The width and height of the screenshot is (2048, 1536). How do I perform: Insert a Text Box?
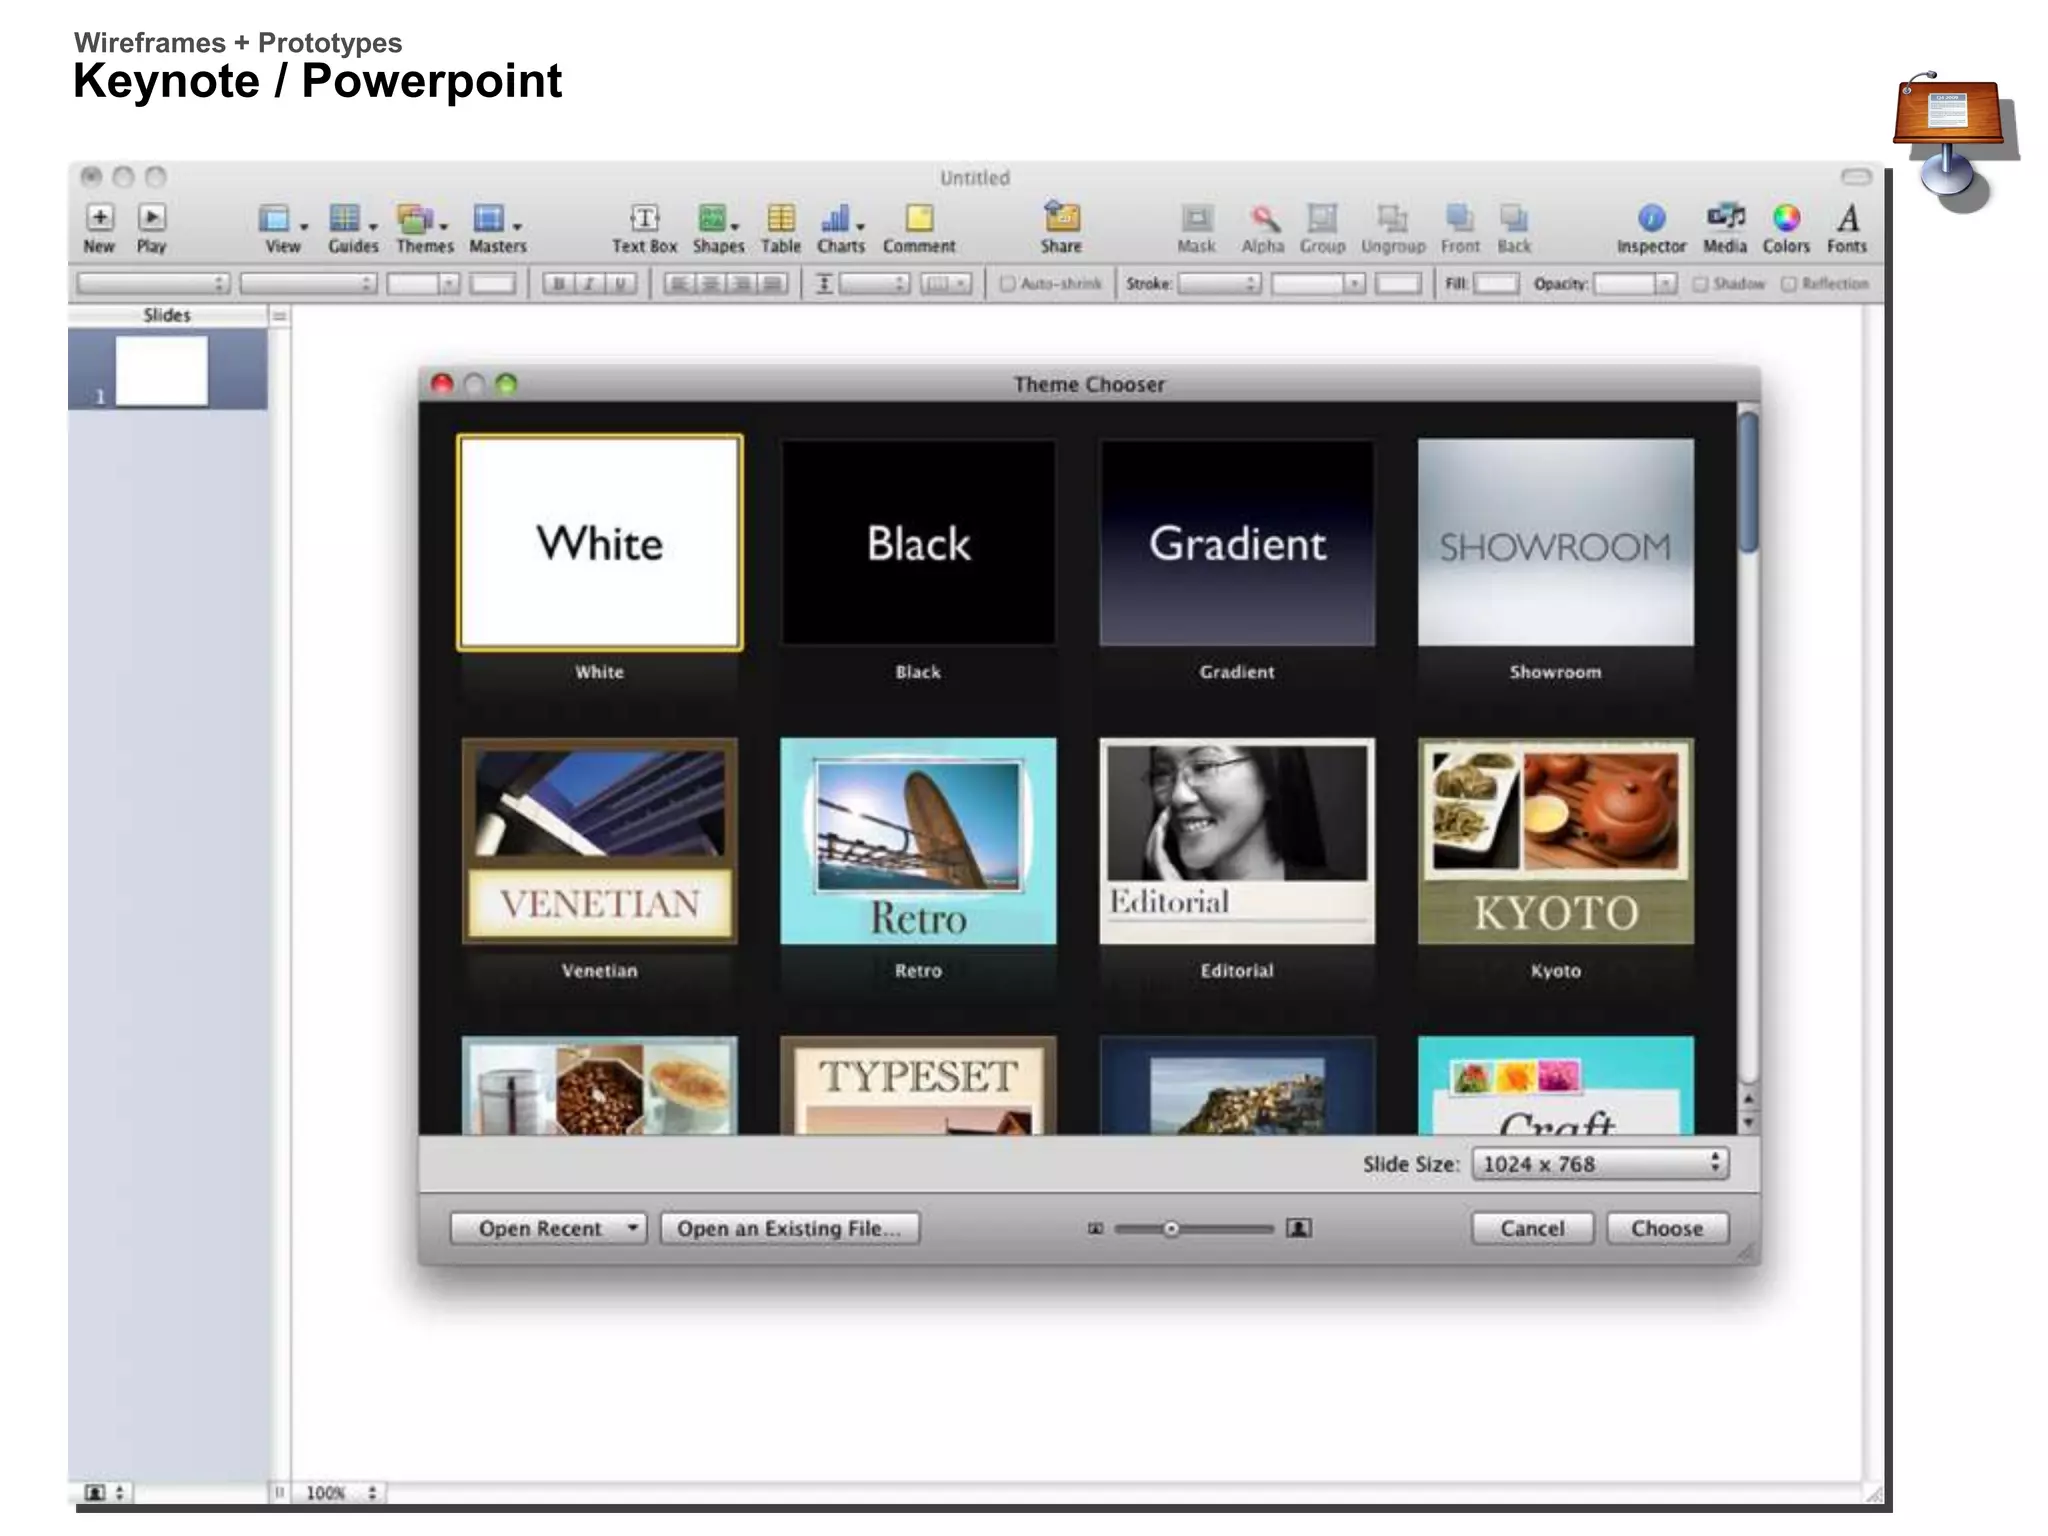644,218
